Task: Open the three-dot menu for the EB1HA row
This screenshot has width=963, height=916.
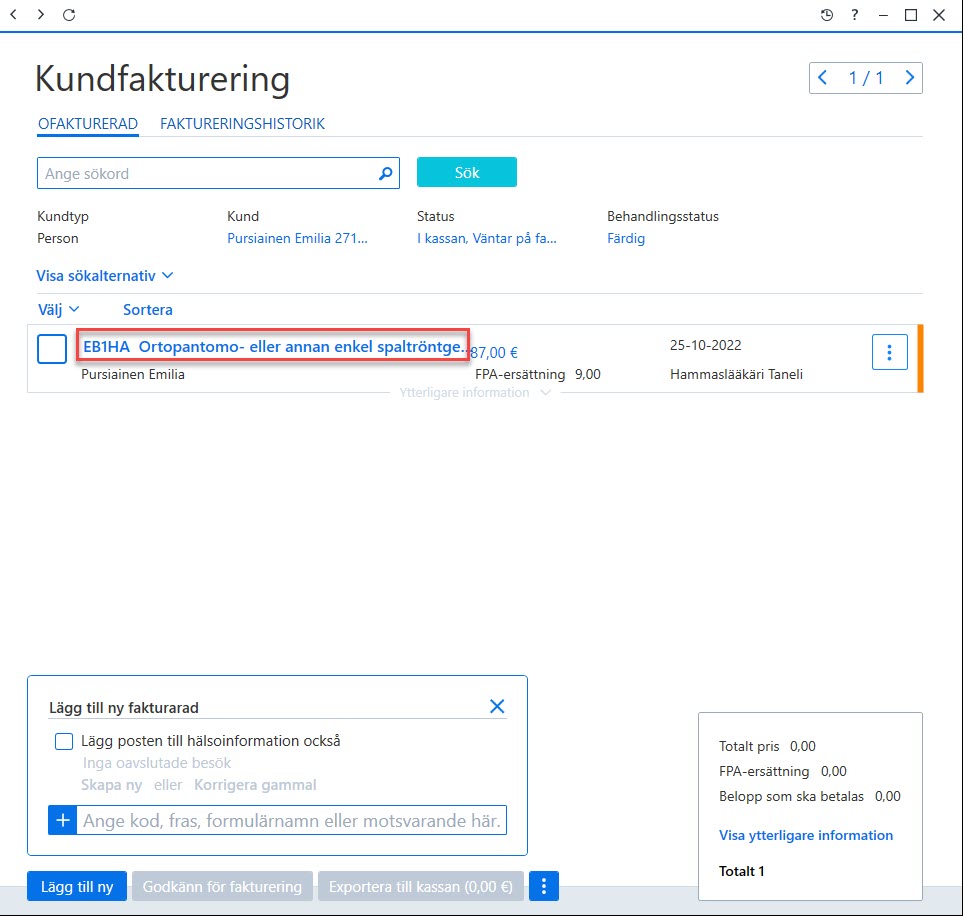Action: 889,352
